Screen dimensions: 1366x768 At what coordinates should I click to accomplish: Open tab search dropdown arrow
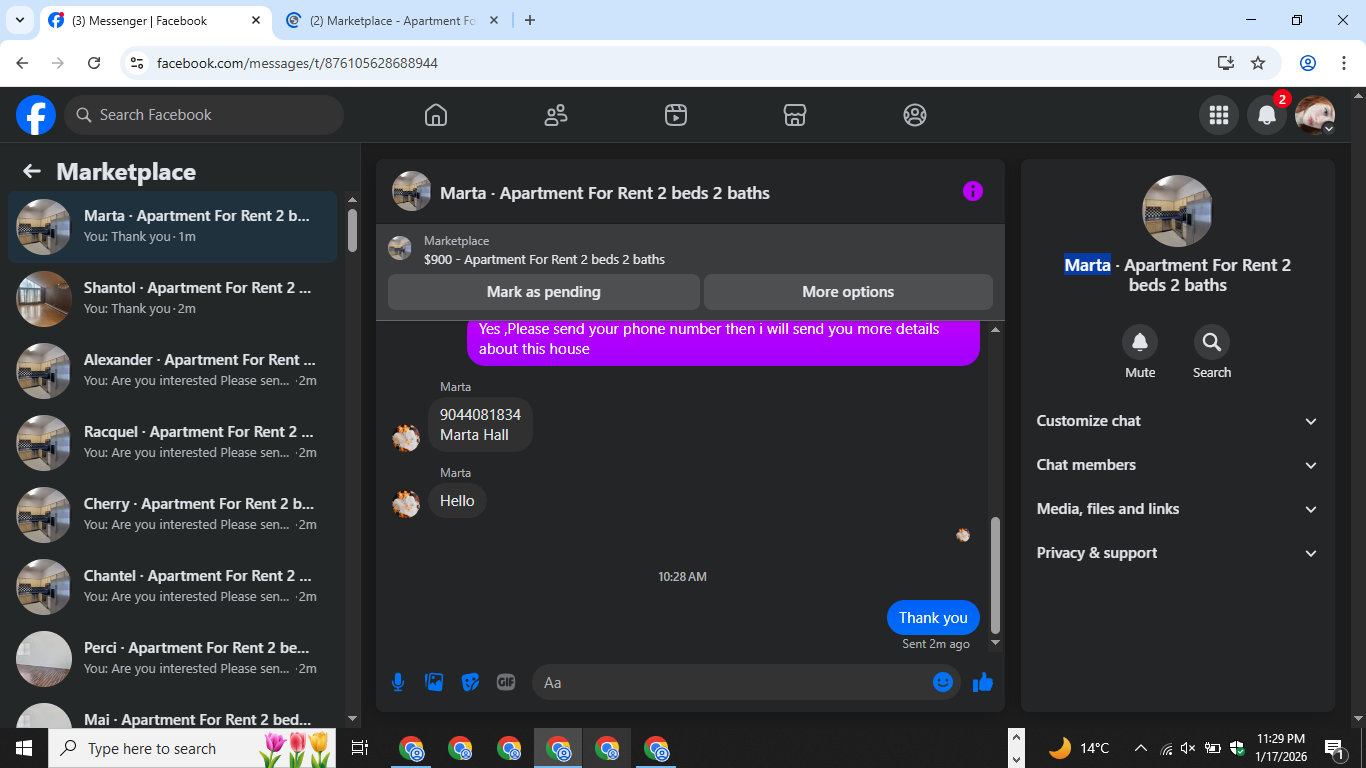19,20
